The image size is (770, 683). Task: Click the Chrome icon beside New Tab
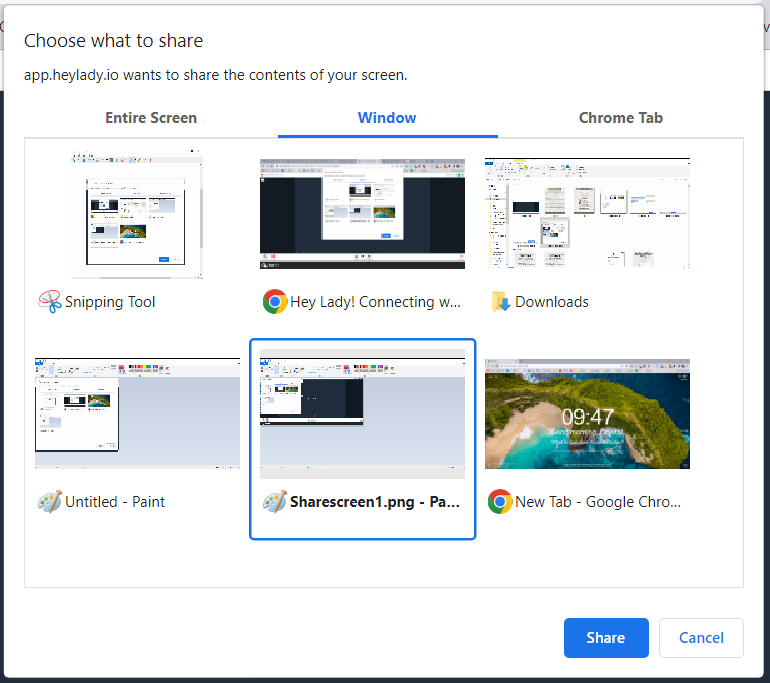coord(500,501)
